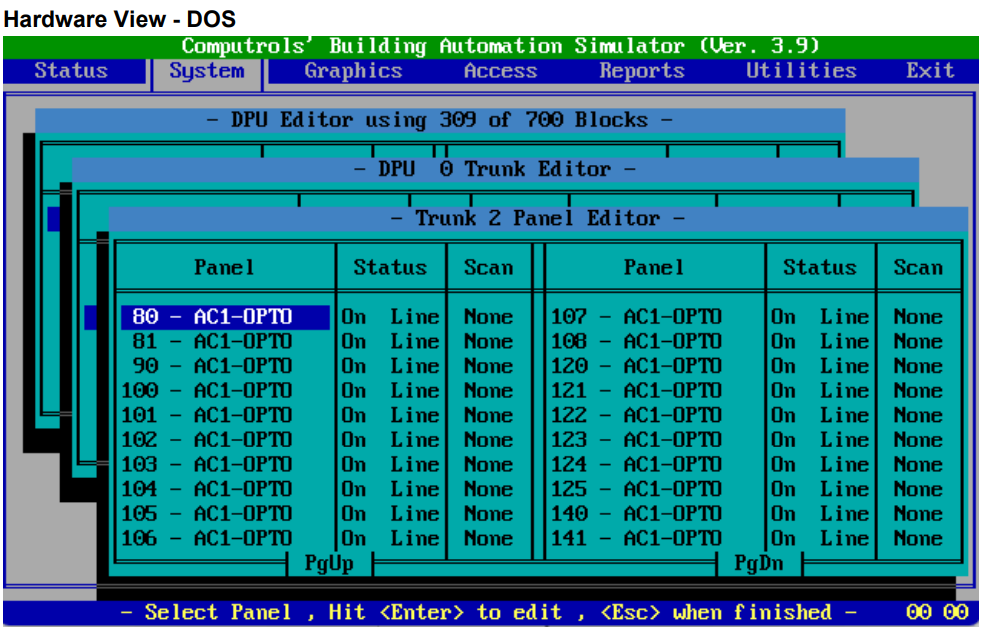This screenshot has width=984, height=633.
Task: Bring the DPU 0 Trunk Editor window forward
Action: click(496, 169)
